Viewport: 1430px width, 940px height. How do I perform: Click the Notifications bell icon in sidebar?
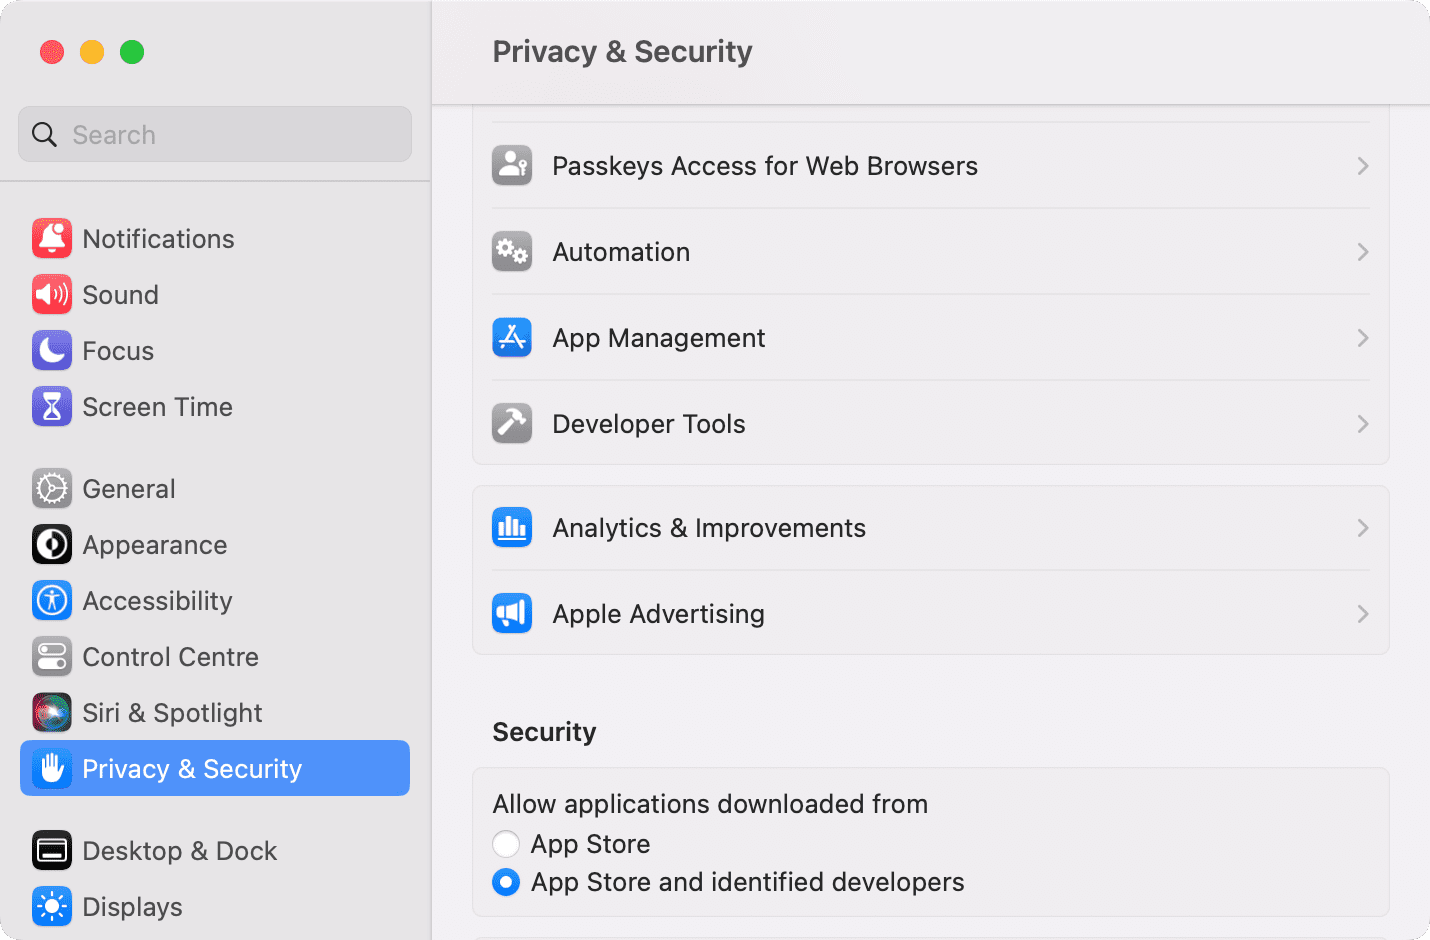52,239
